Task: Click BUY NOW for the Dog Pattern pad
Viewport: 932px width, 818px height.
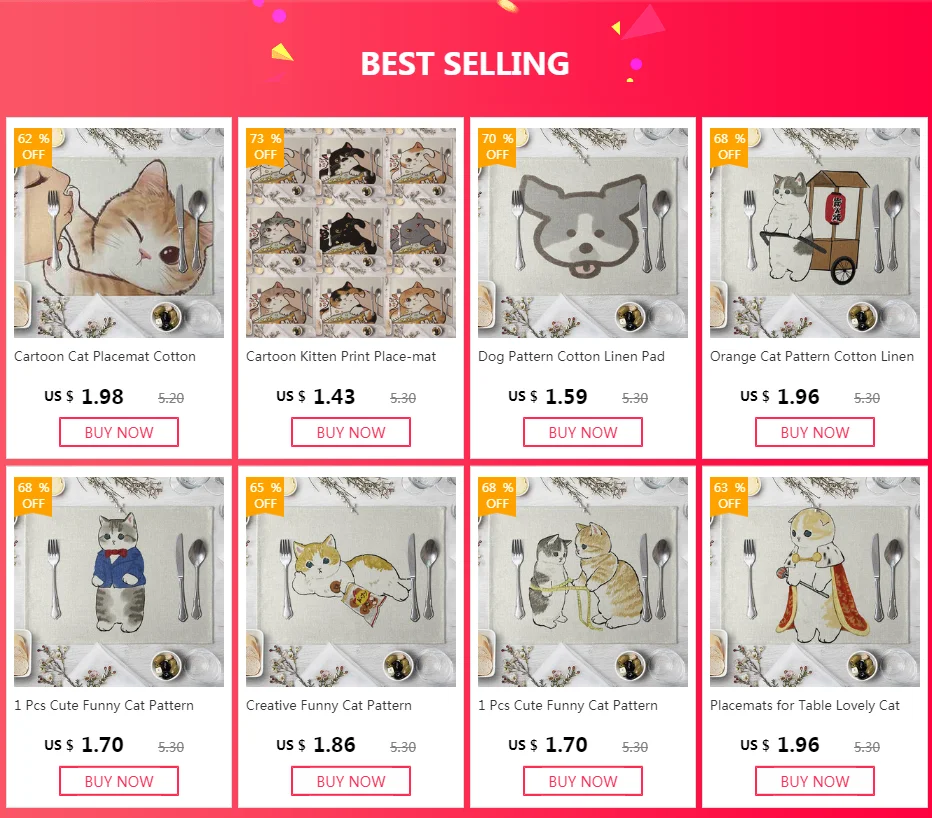Action: (582, 432)
